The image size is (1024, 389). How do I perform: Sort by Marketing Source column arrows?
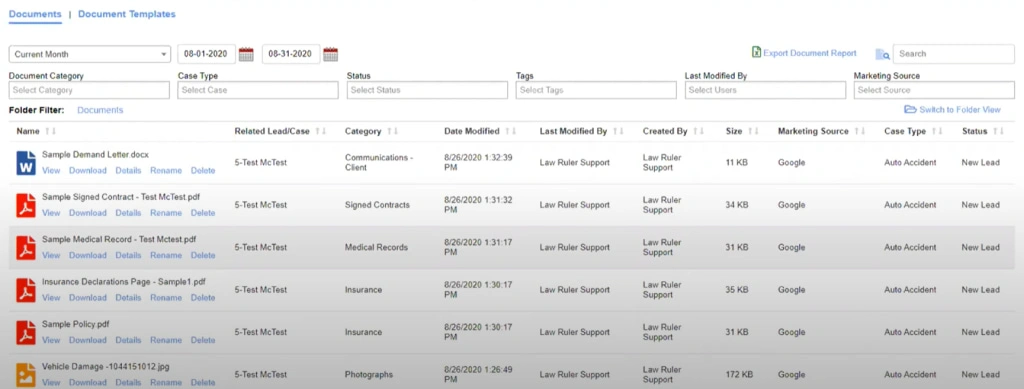(x=859, y=131)
